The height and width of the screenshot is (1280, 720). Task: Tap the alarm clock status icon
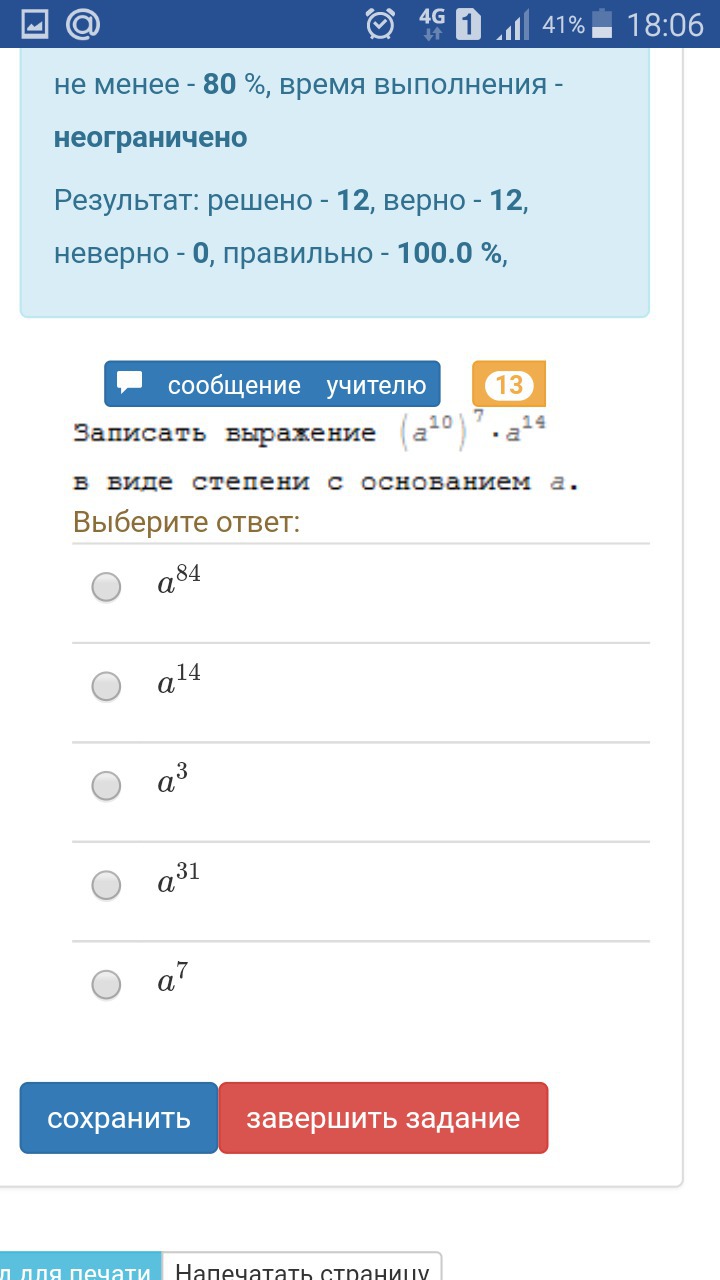tap(380, 24)
